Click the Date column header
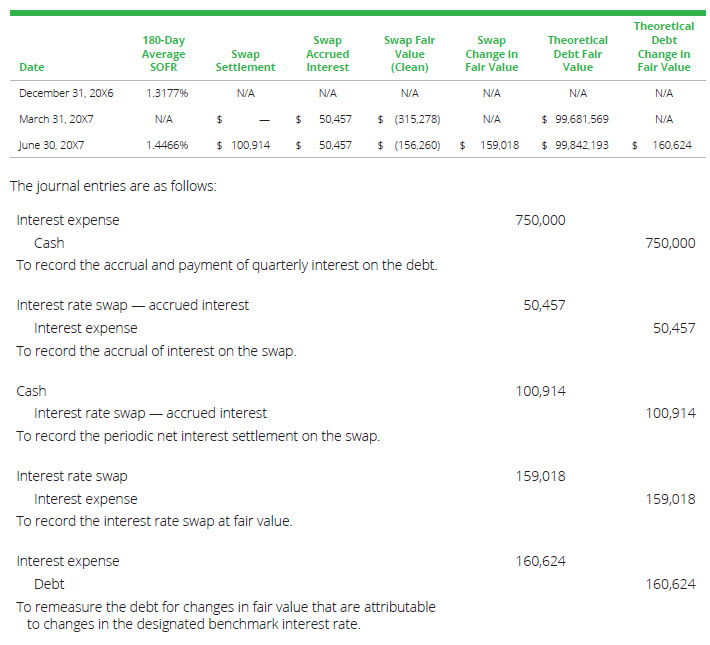The width and height of the screenshot is (710, 645). click(x=31, y=68)
